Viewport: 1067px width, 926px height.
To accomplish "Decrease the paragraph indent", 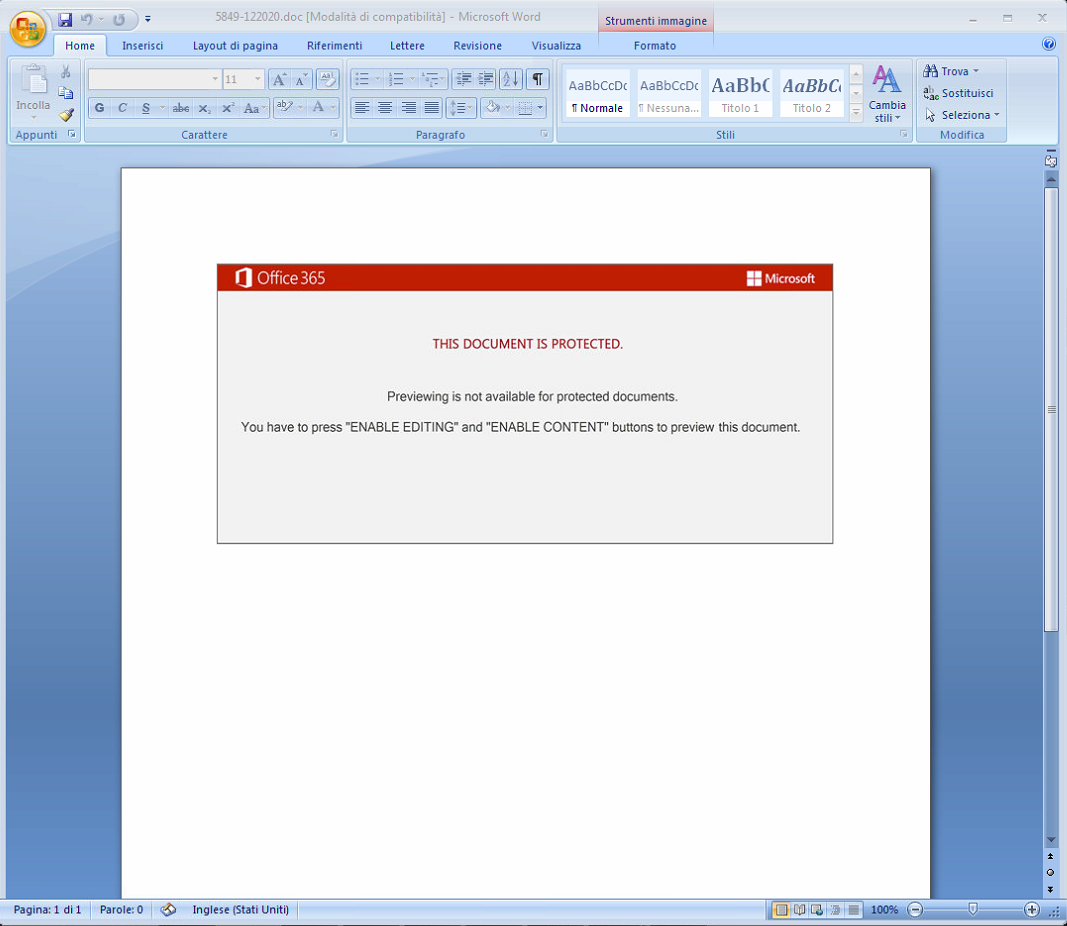I will point(463,80).
